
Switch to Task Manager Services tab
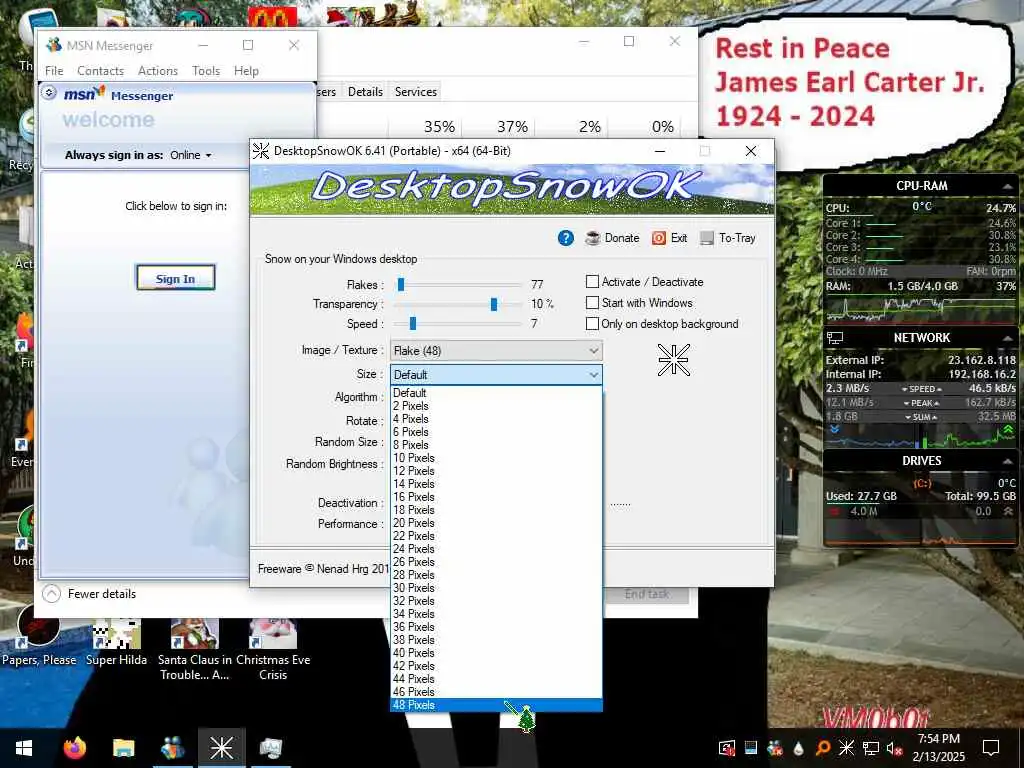tap(415, 91)
